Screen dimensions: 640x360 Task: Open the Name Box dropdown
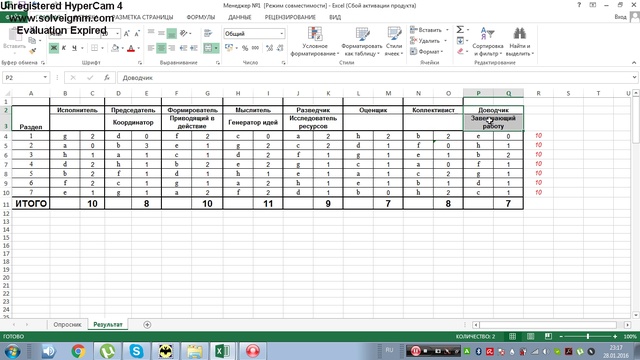[x=45, y=78]
